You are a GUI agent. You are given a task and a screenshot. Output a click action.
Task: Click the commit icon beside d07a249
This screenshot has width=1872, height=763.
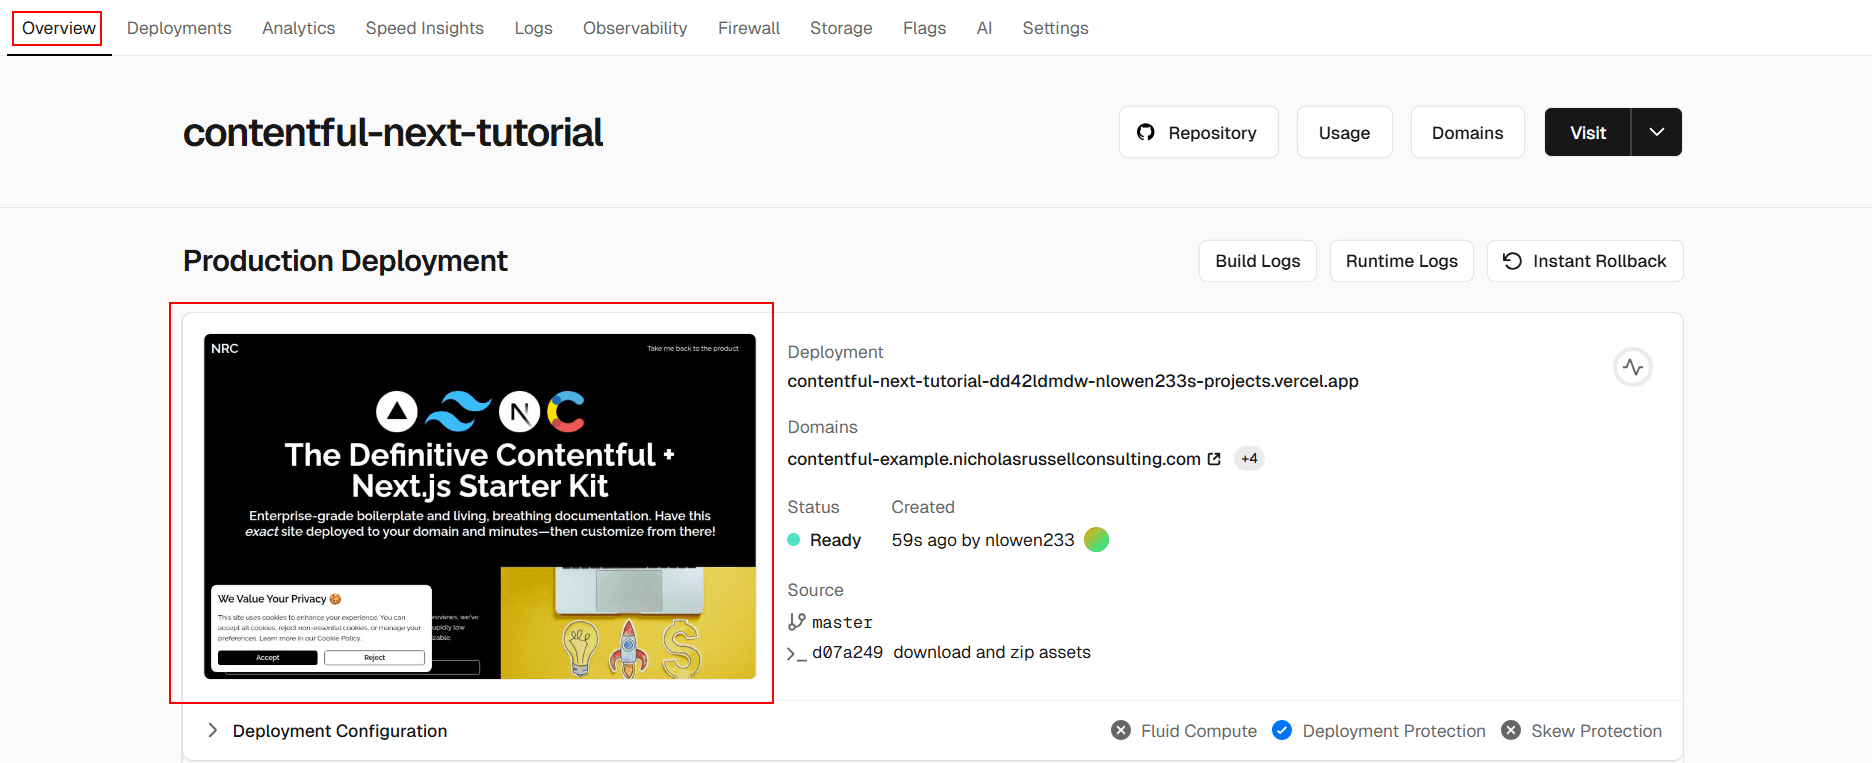(x=797, y=653)
